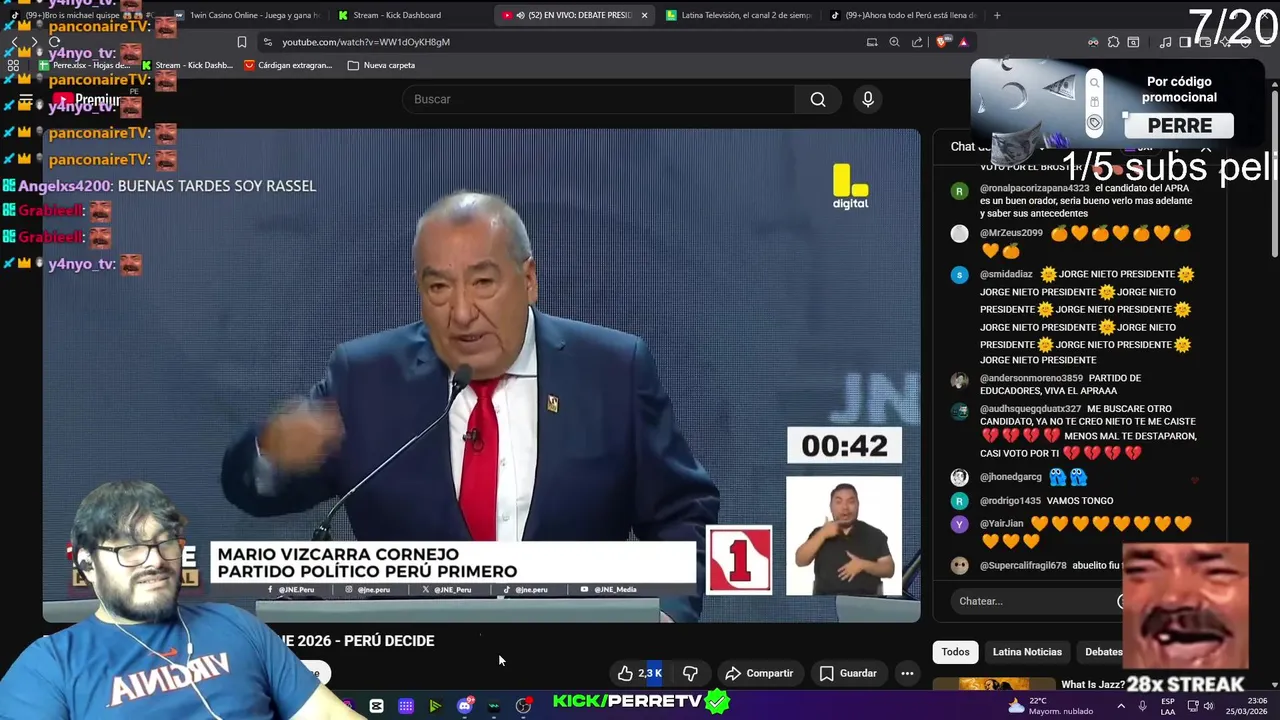
Task: Click the YouTube search magnifier button
Action: click(818, 99)
